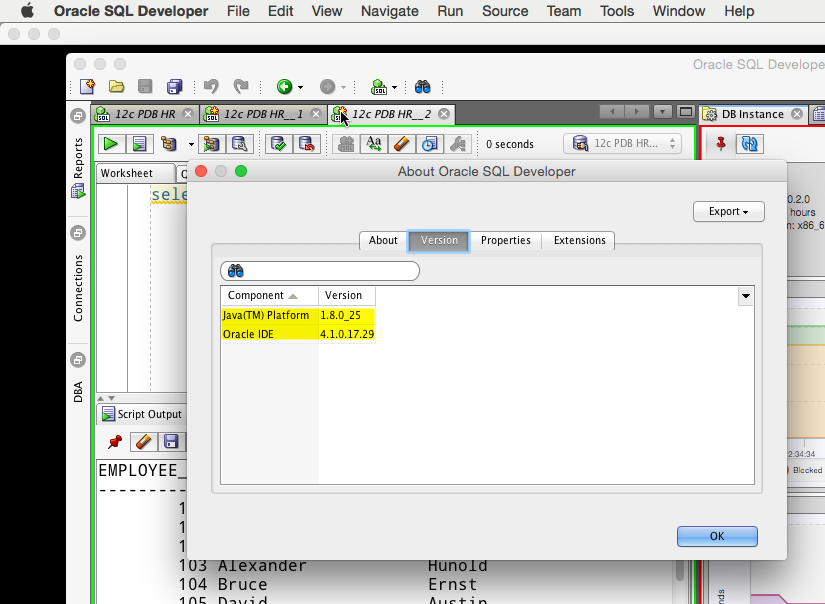Image resolution: width=825 pixels, height=604 pixels.
Task: Click the Save All toolbar icon
Action: pyautogui.click(x=174, y=86)
